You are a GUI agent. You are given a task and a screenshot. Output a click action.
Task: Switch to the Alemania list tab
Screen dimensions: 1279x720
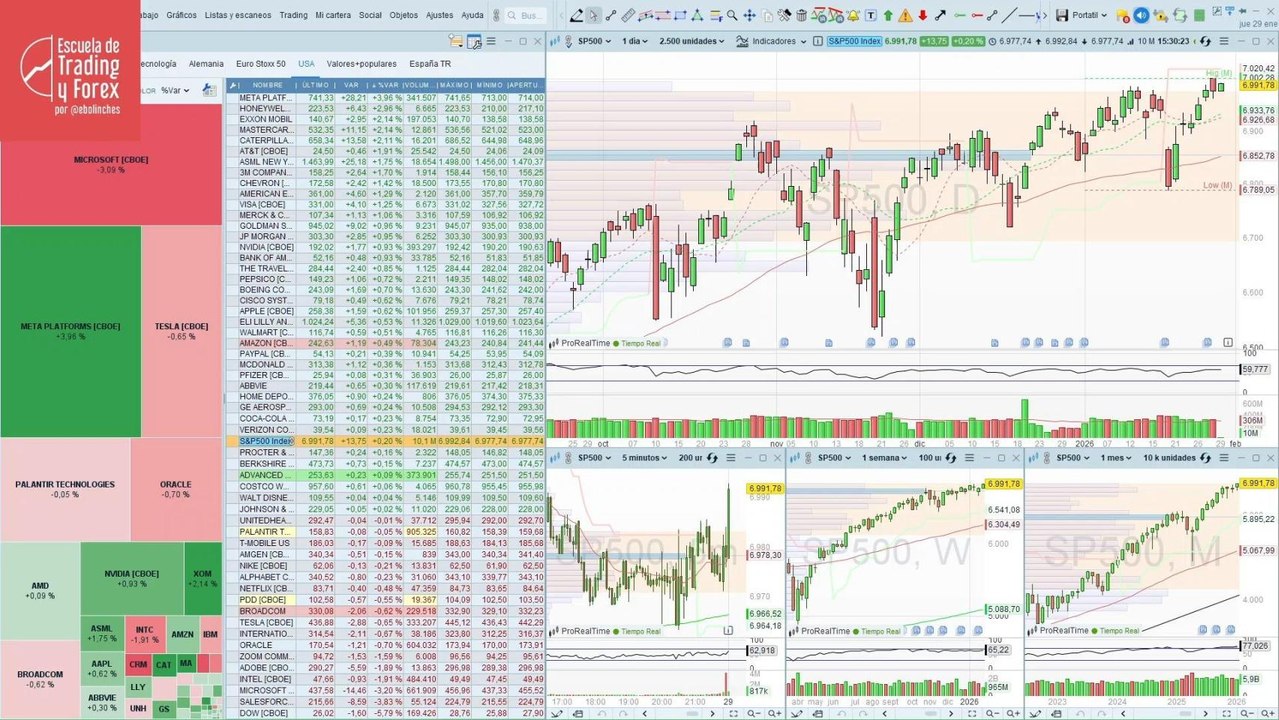point(206,63)
